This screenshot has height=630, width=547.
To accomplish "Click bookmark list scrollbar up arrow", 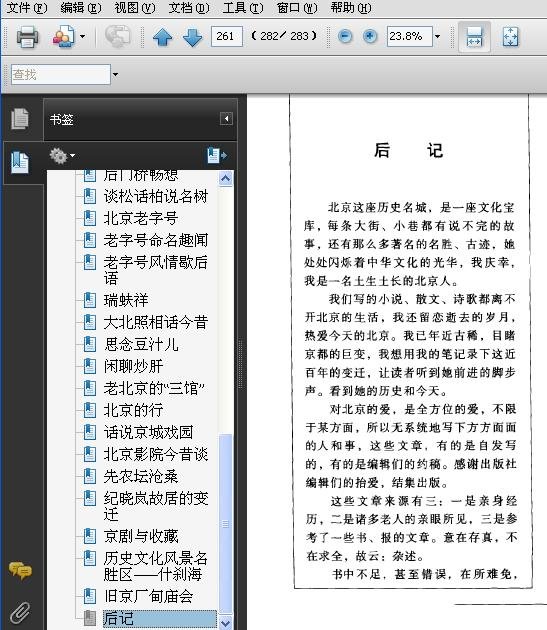I will coord(225,178).
